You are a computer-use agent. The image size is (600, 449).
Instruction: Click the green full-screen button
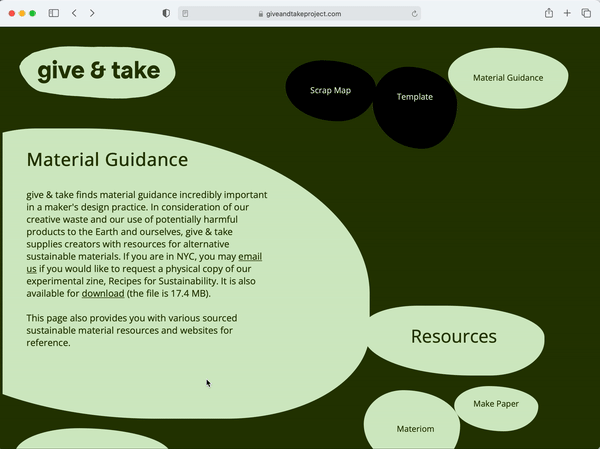[x=33, y=13]
